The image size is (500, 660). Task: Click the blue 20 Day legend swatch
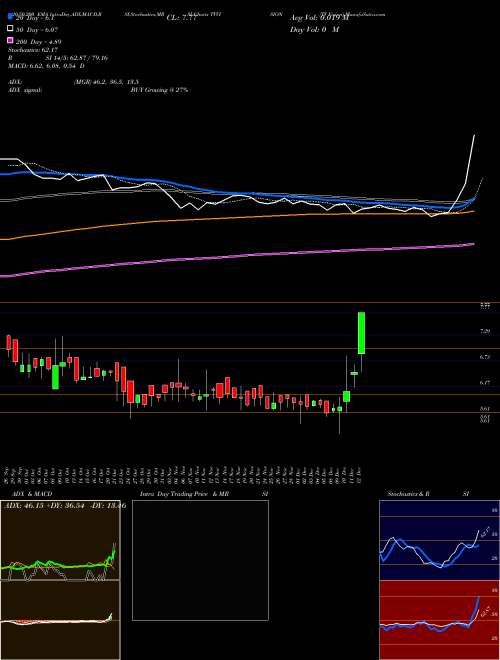click(10, 17)
